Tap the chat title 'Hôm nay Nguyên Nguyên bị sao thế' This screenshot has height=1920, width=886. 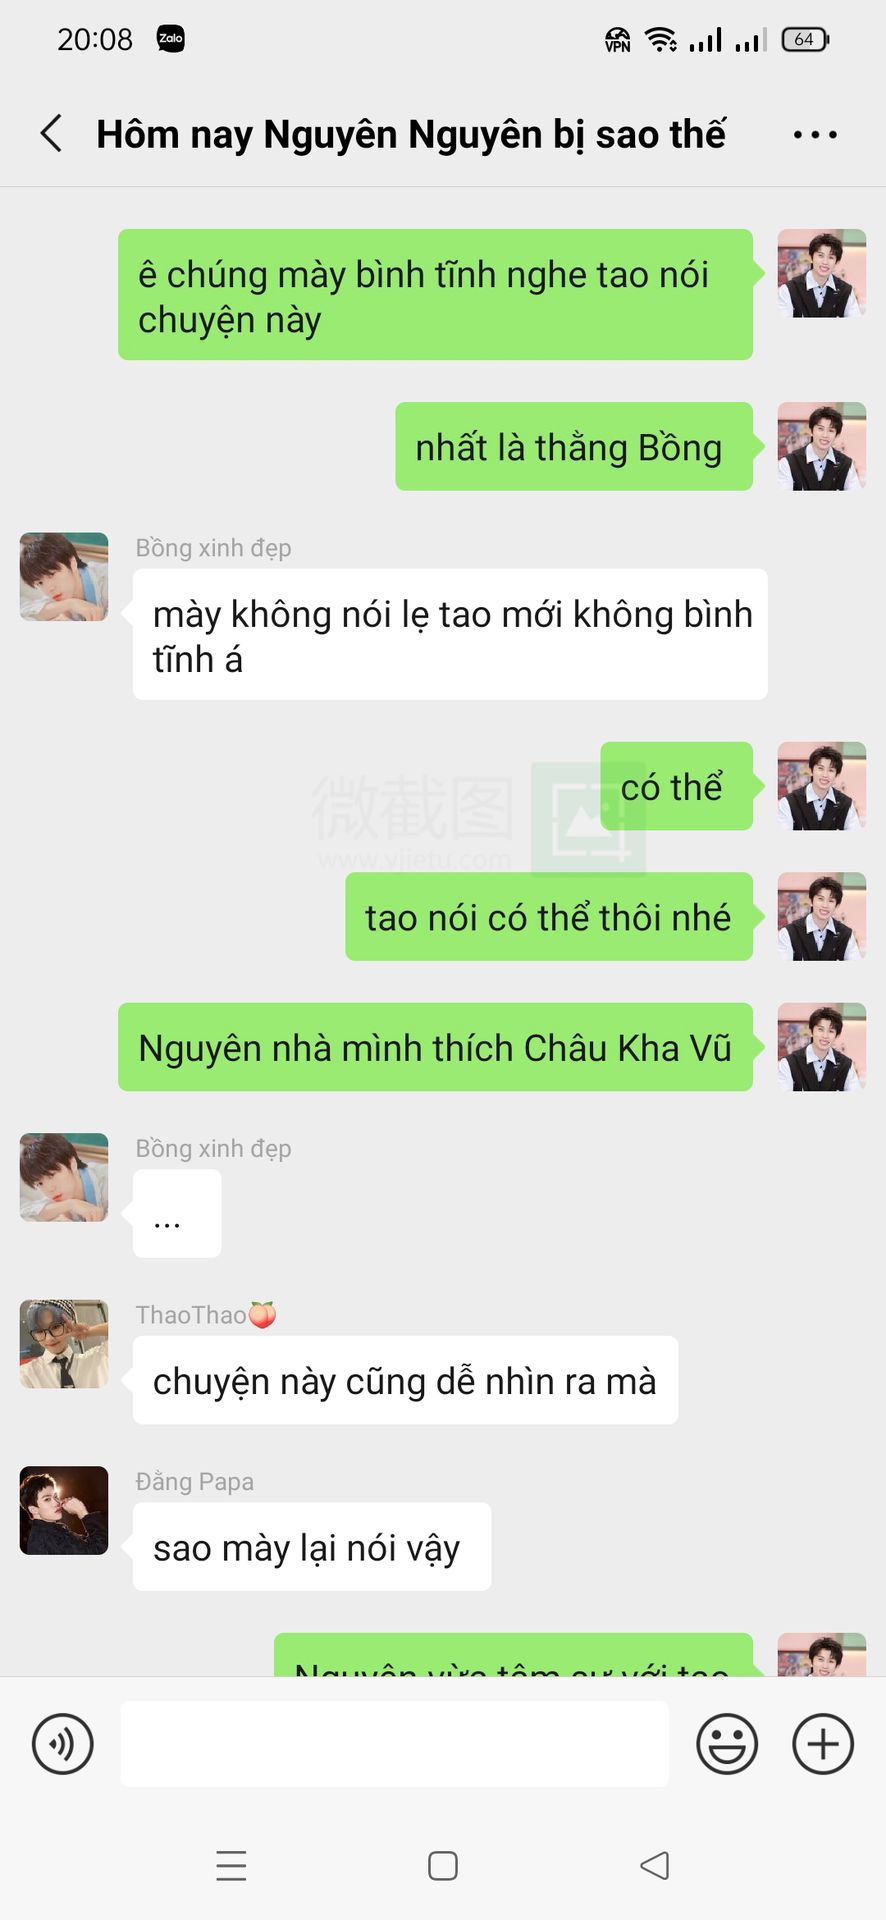click(x=411, y=134)
